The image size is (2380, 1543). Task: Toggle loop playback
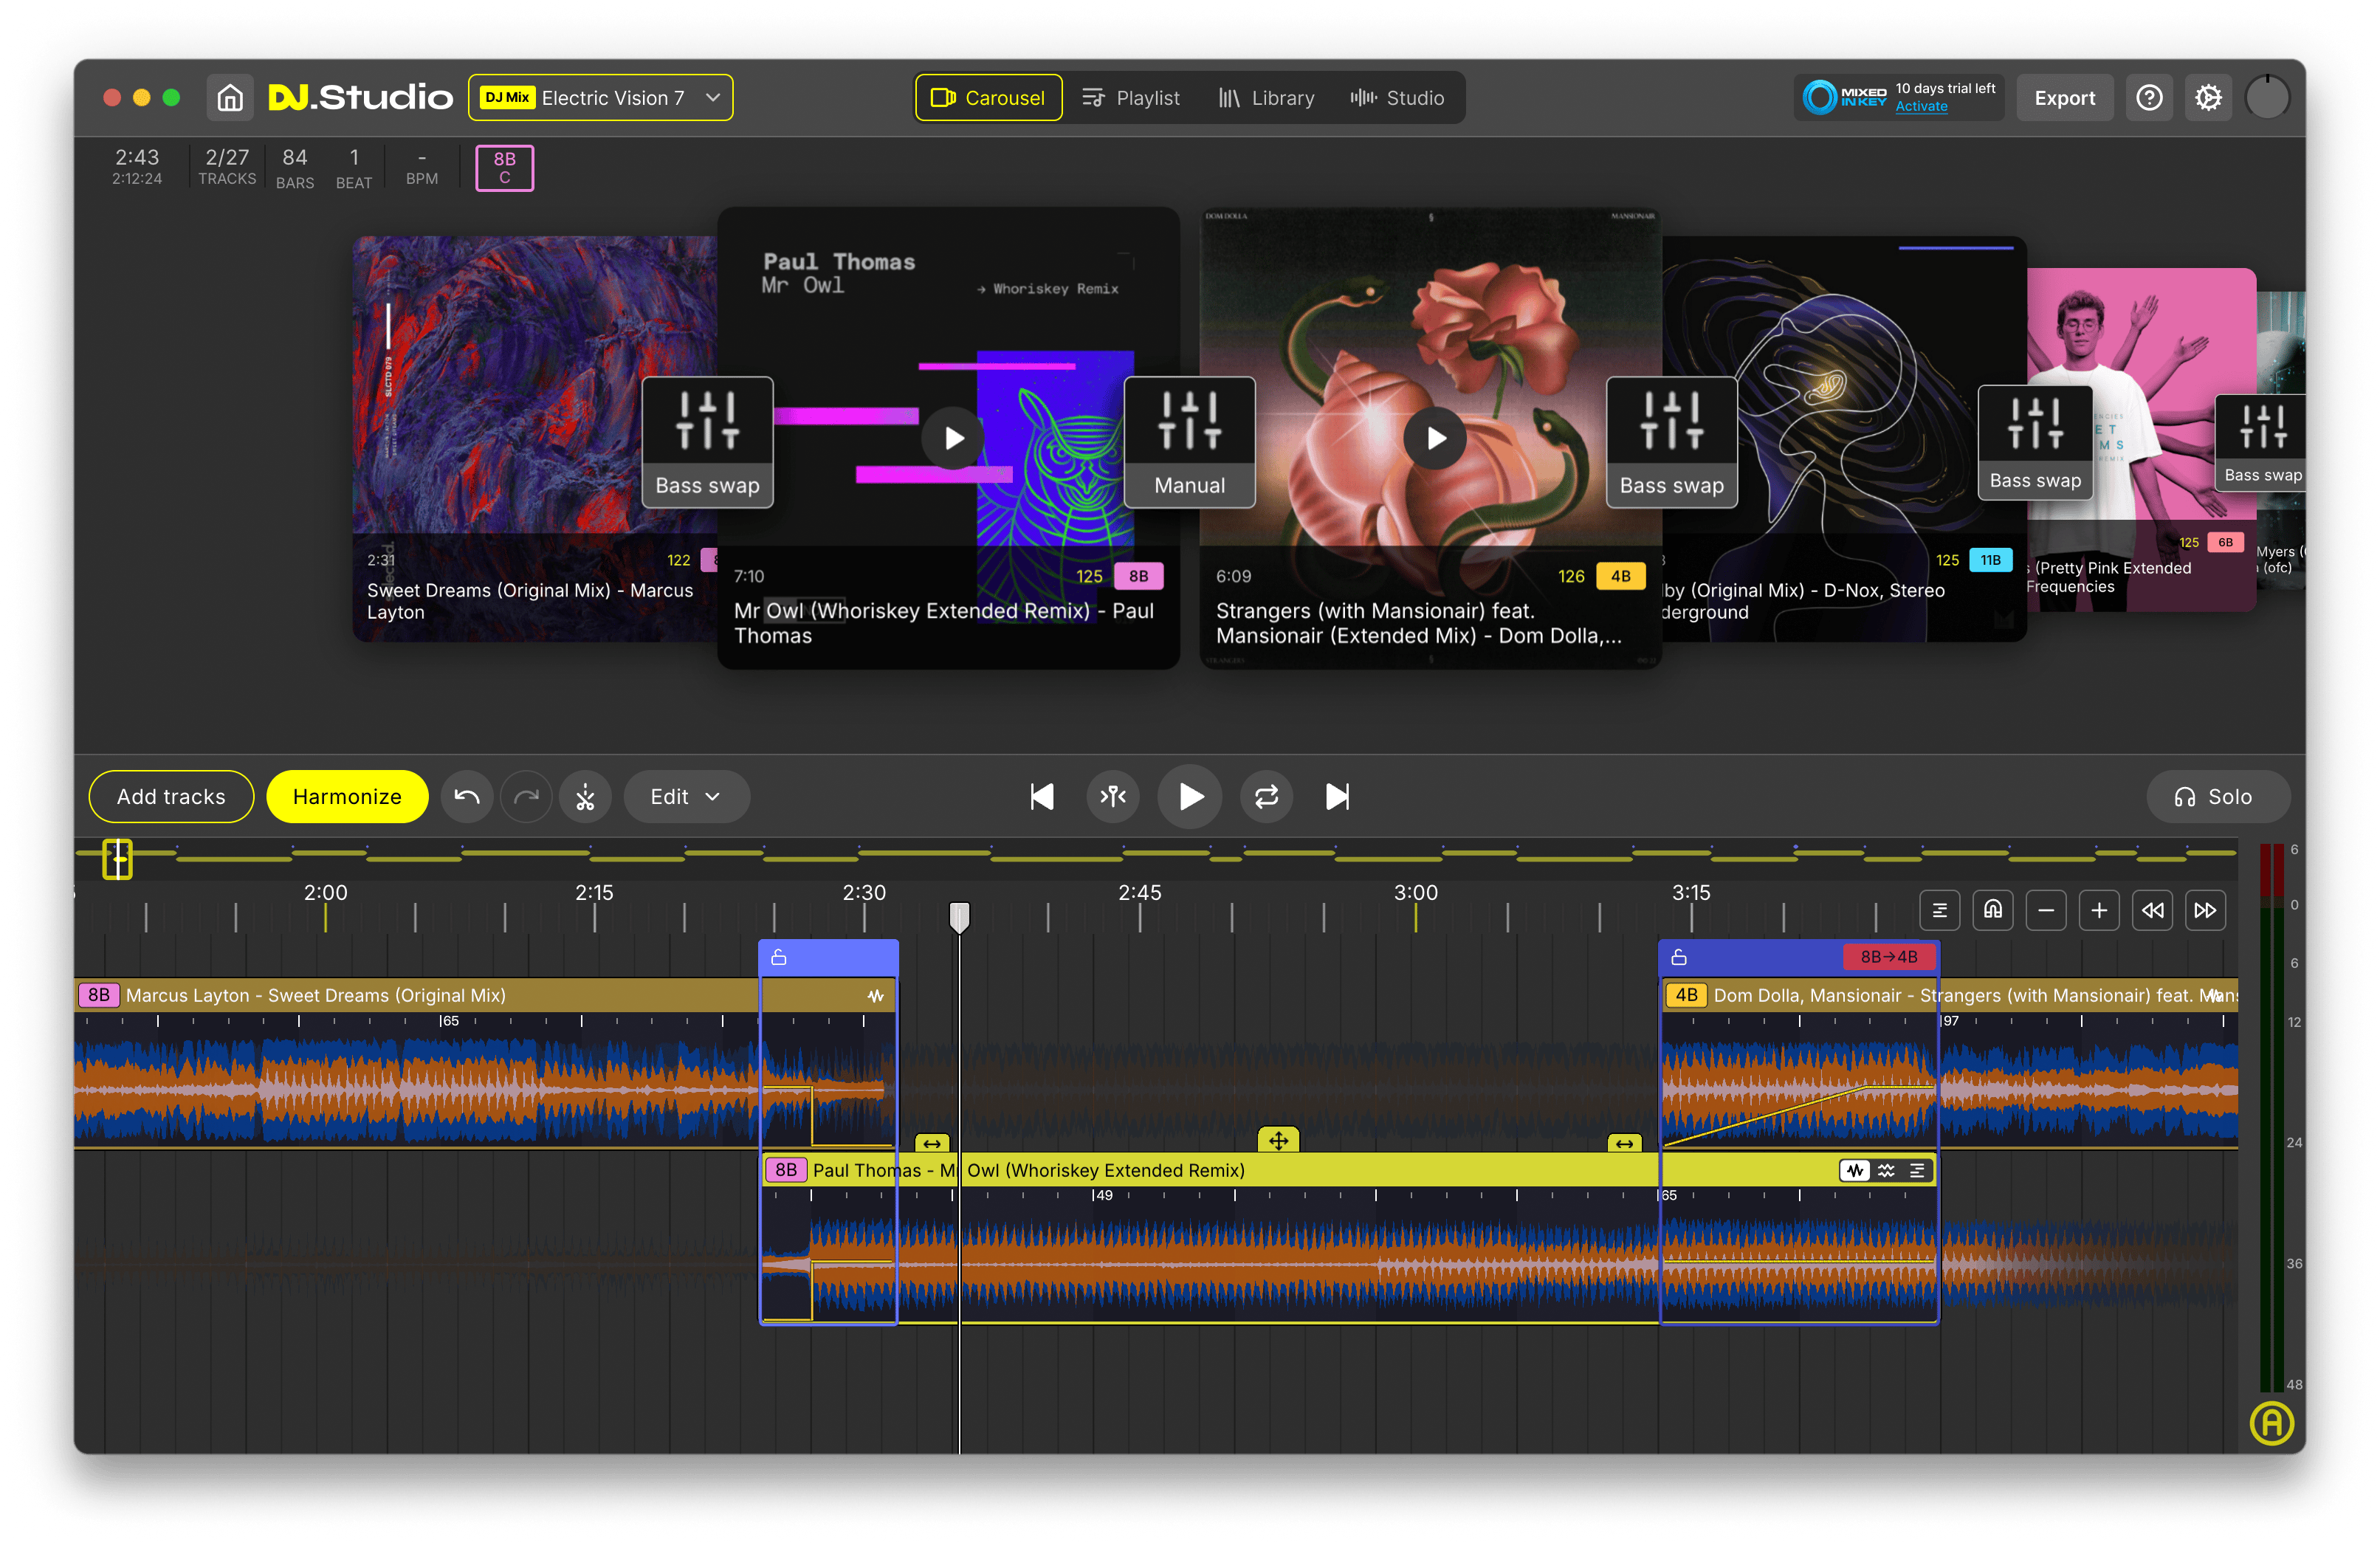coord(1267,797)
